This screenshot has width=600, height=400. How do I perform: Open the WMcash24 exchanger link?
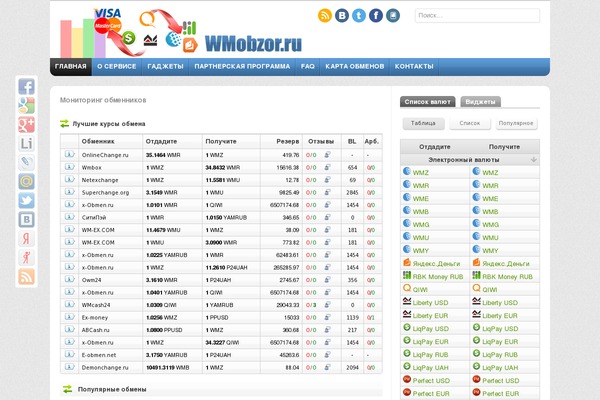point(96,305)
